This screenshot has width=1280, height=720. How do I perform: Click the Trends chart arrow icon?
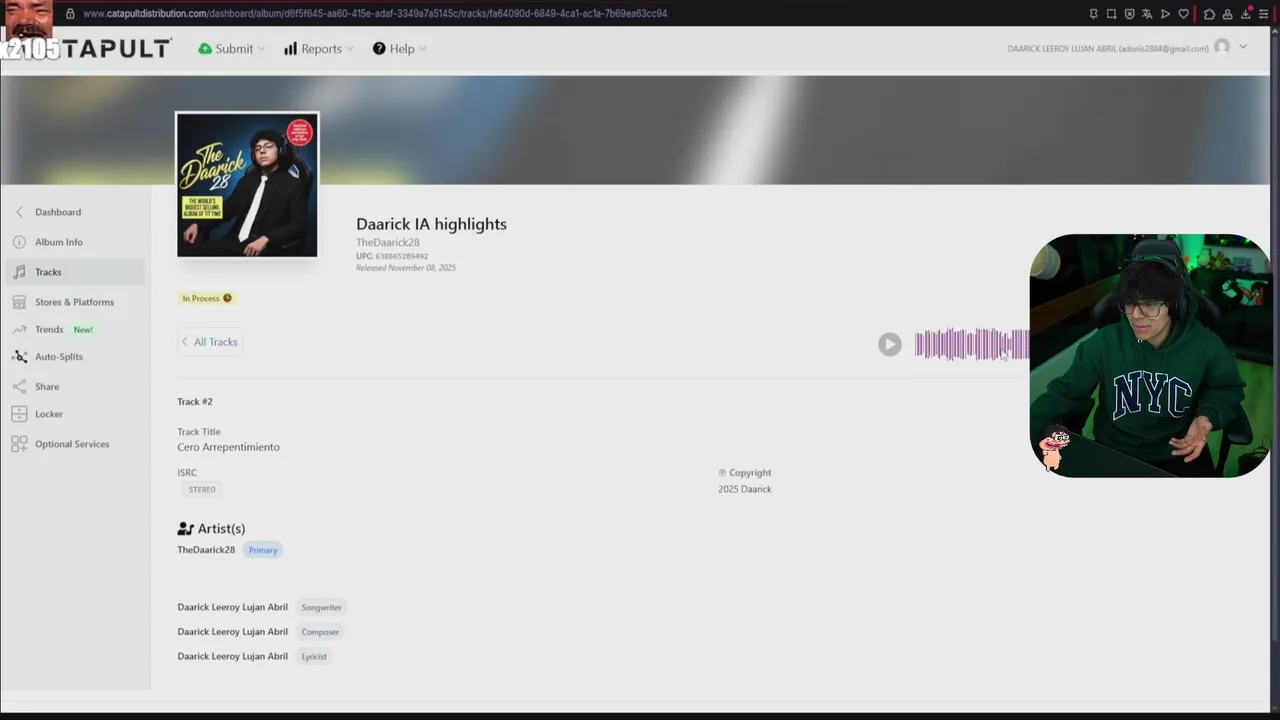click(19, 329)
